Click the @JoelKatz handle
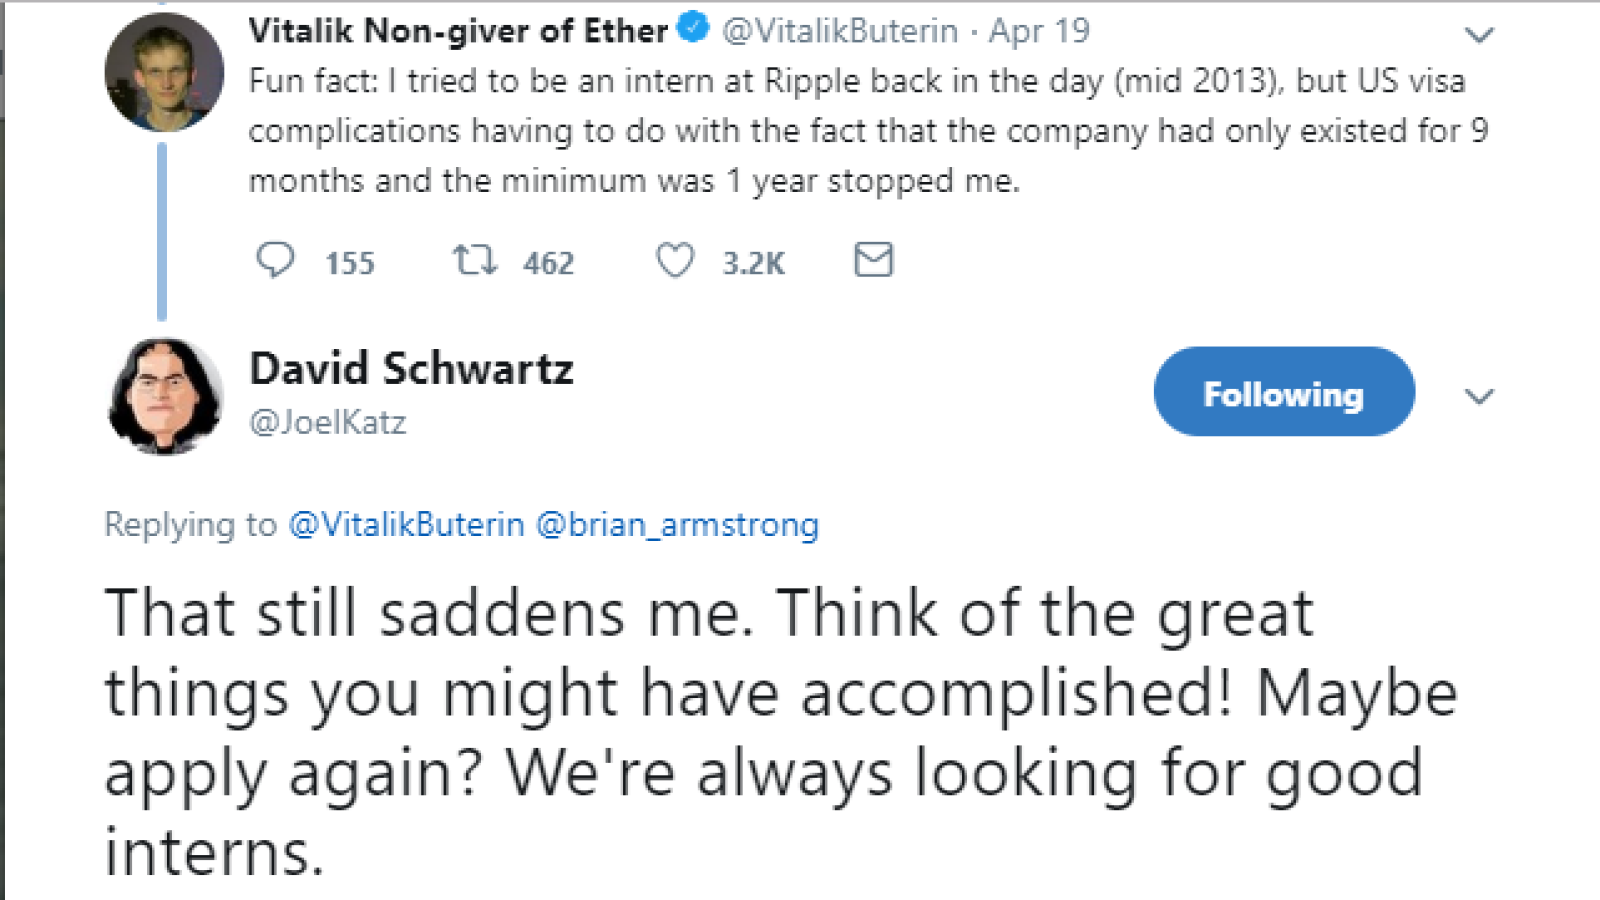The height and width of the screenshot is (900, 1600). coord(327,422)
